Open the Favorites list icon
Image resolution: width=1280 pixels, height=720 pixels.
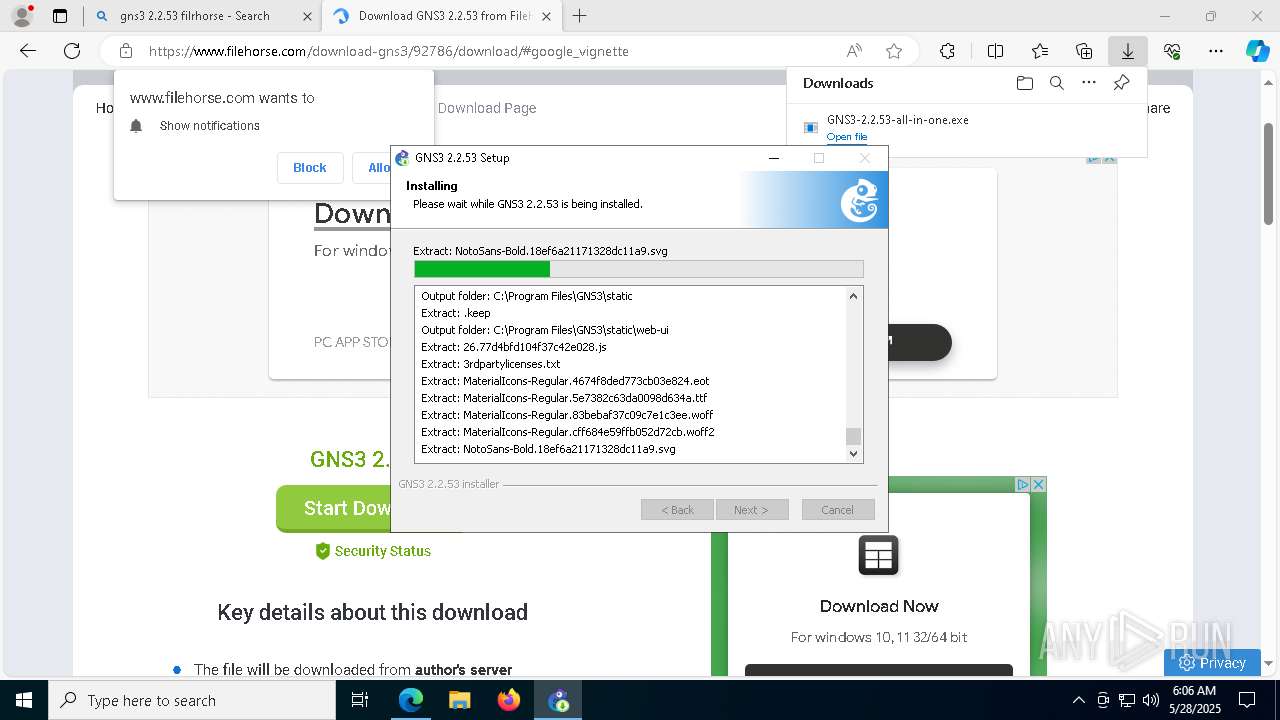tap(1040, 51)
